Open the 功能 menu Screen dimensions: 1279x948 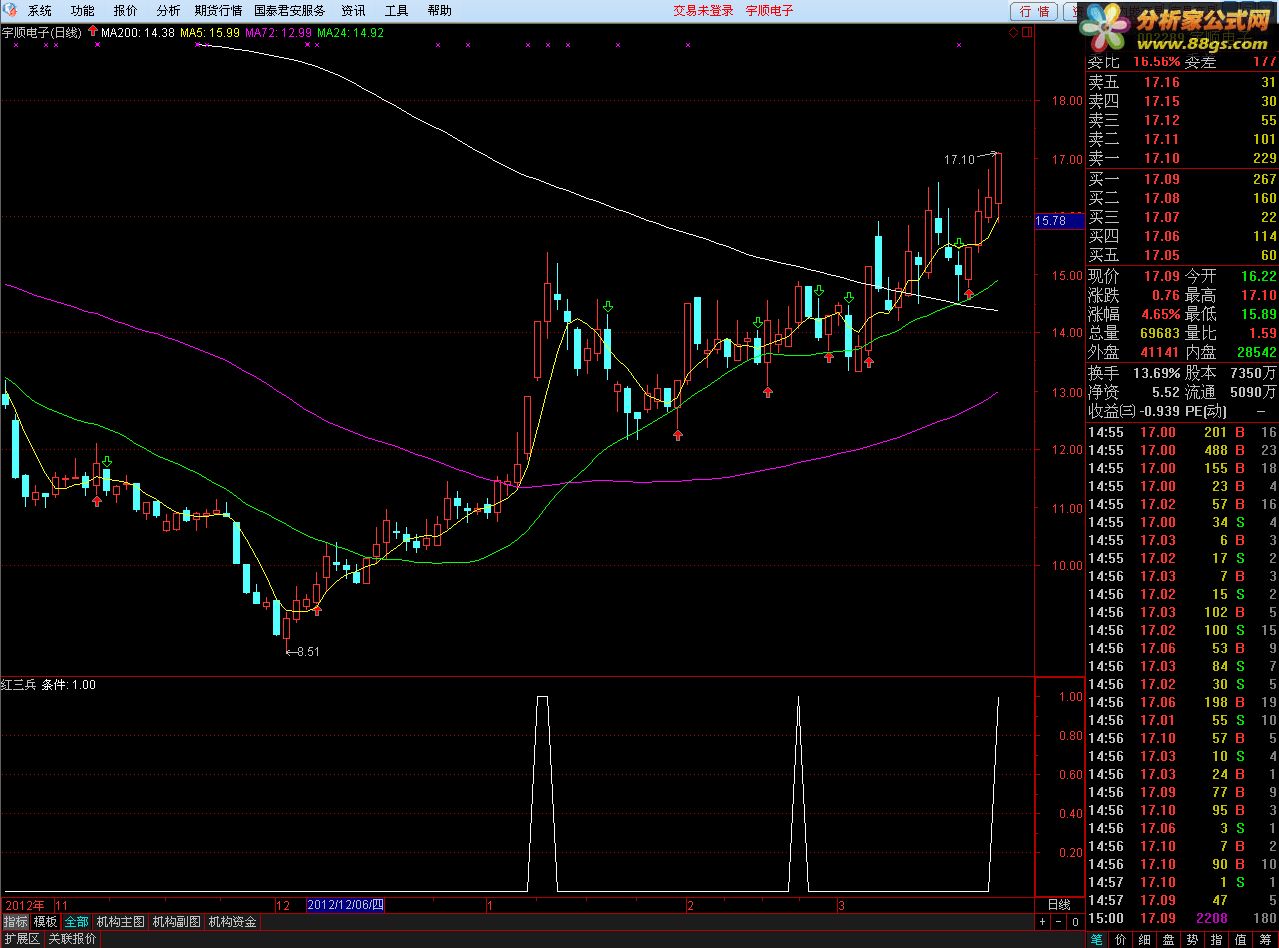point(82,11)
